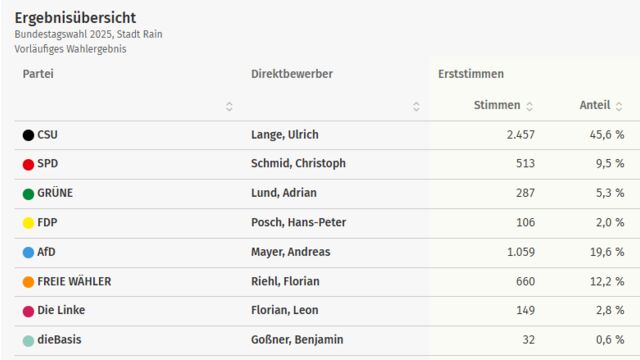The height and width of the screenshot is (360, 640).
Task: Click the teal dieBasis party dot
Action: pyautogui.click(x=28, y=341)
